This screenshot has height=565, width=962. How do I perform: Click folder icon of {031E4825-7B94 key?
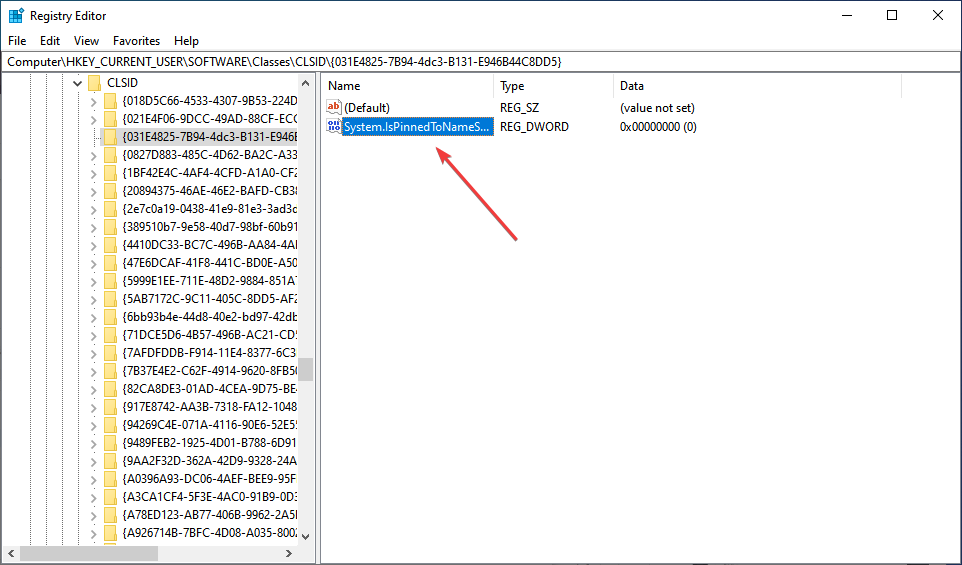click(x=110, y=137)
